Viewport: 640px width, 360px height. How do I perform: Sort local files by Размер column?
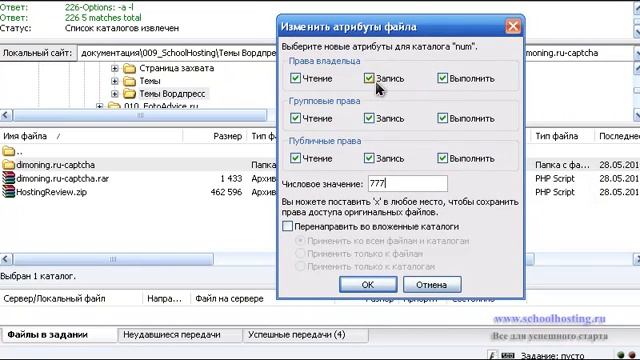point(215,136)
